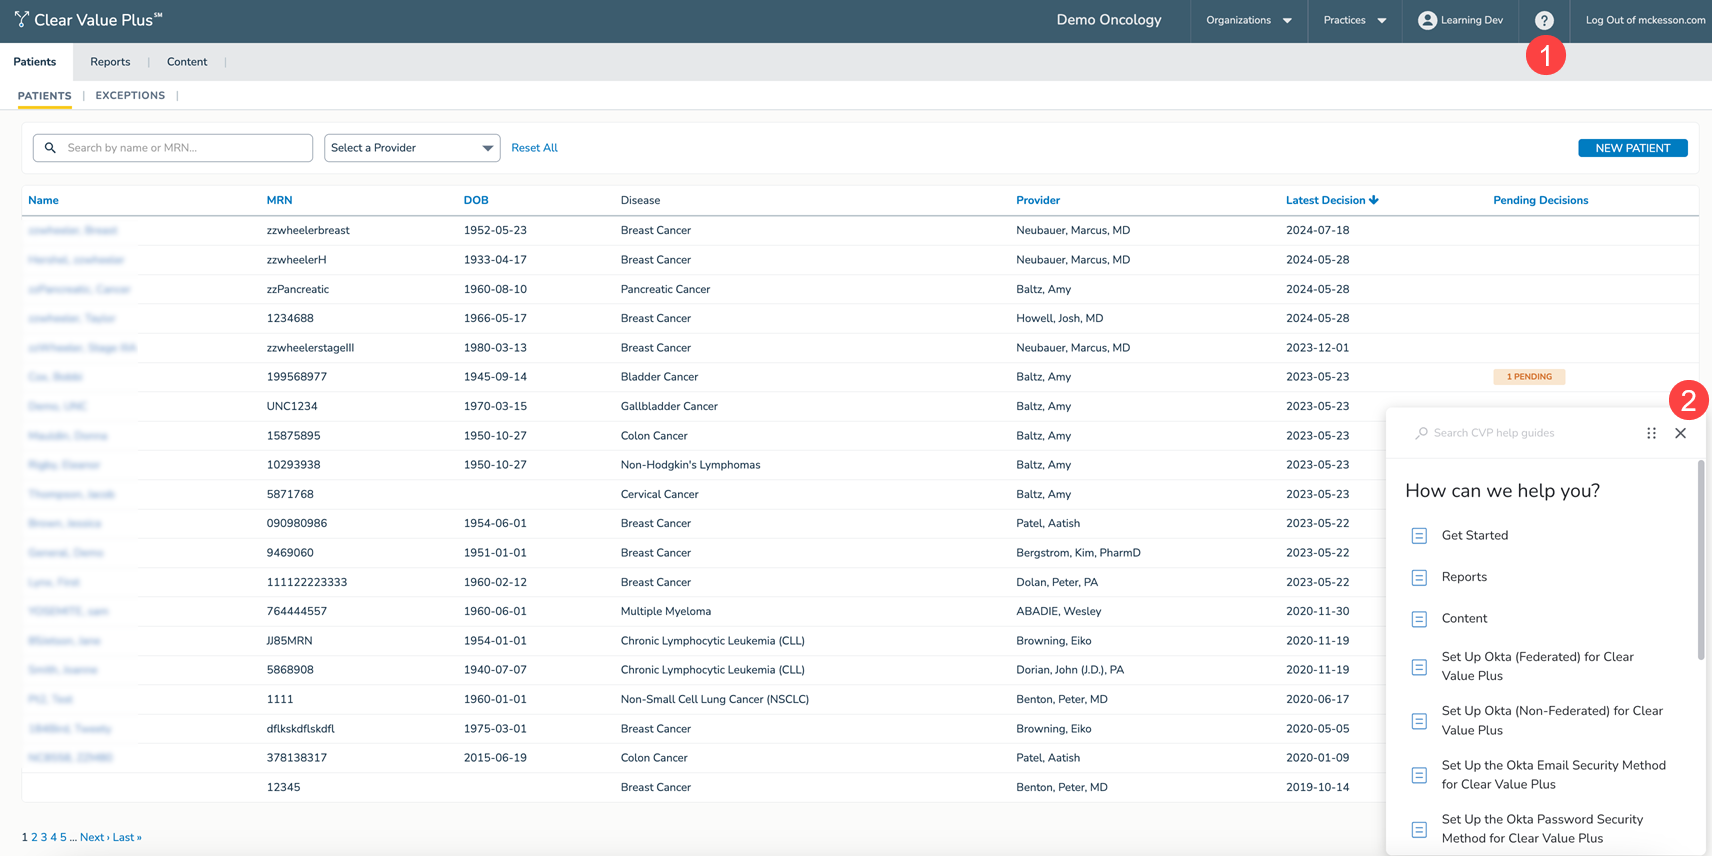
Task: Click the Get Started guide document icon
Action: [x=1419, y=536]
